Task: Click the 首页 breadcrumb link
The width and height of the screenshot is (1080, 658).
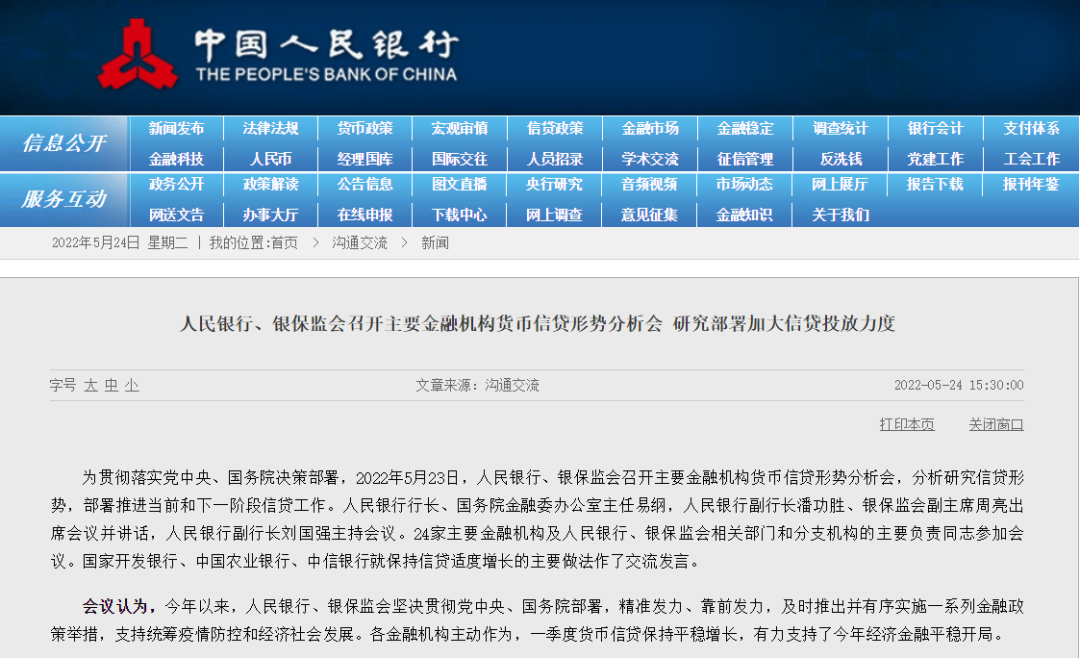Action: click(285, 242)
